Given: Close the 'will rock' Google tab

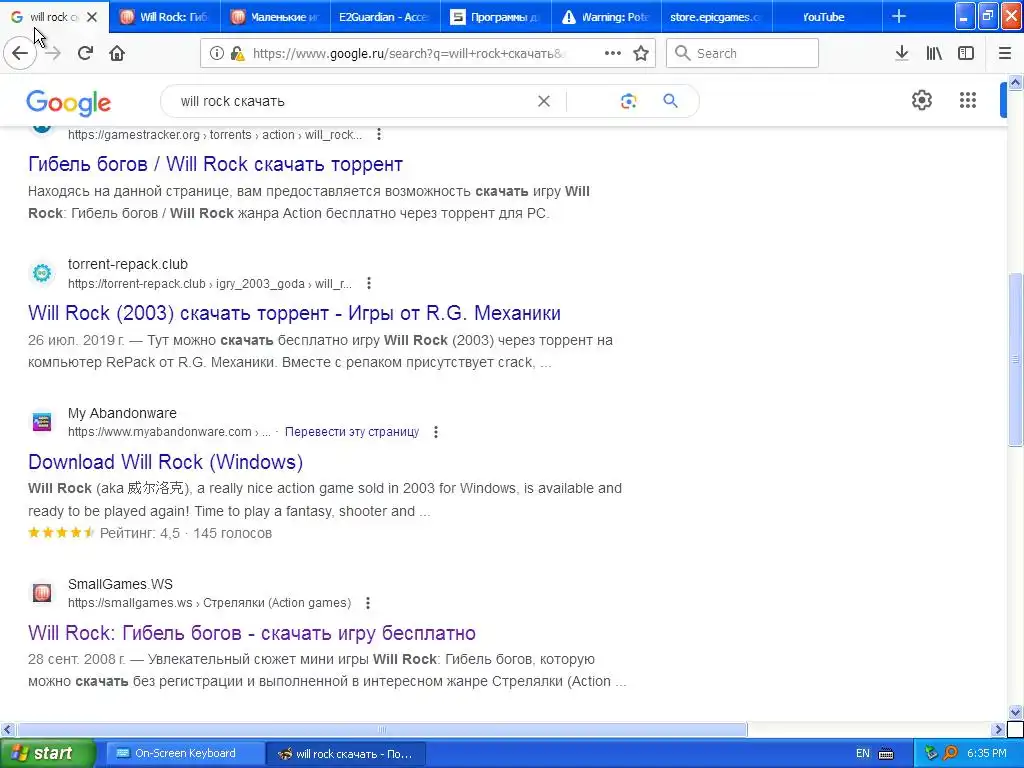Looking at the screenshot, I should pos(92,17).
